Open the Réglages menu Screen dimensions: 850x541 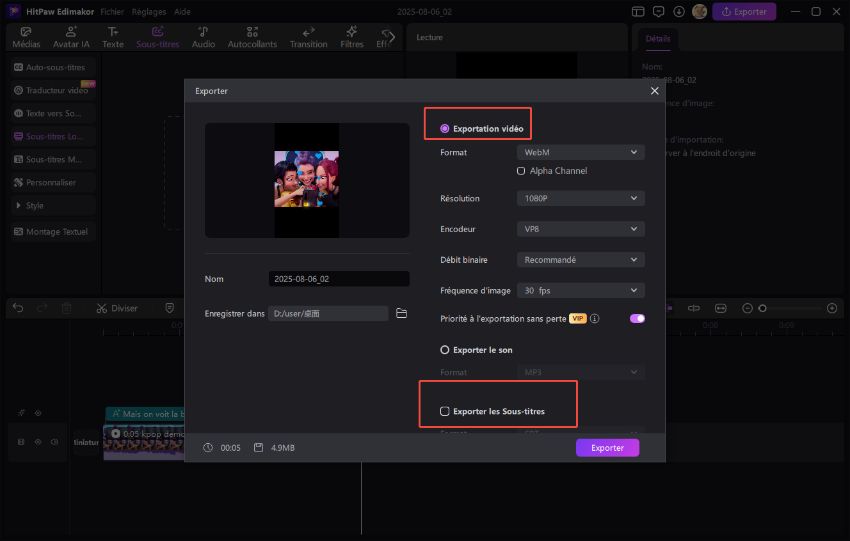pos(148,12)
